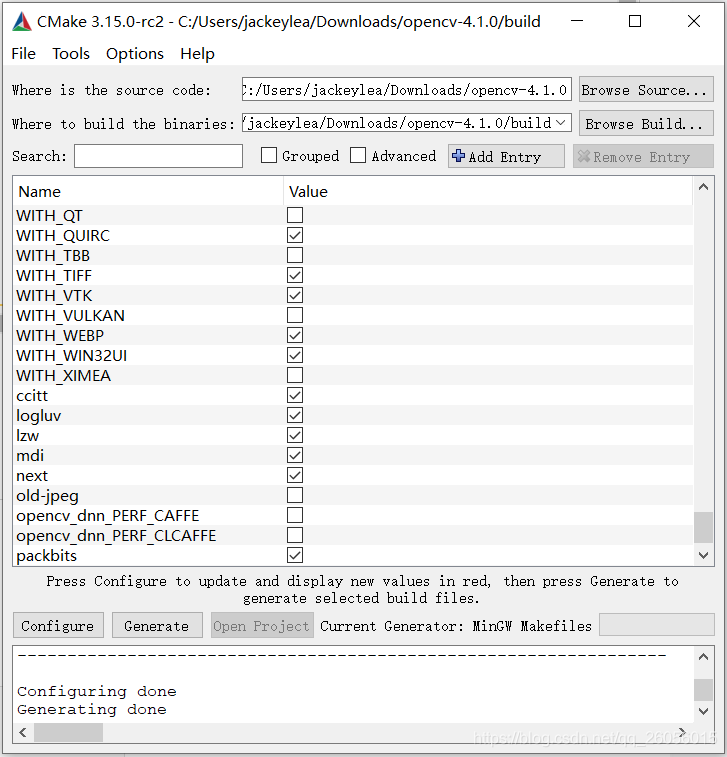This screenshot has height=757, width=727.
Task: Uncheck the lzw checkbox
Action: pos(295,435)
